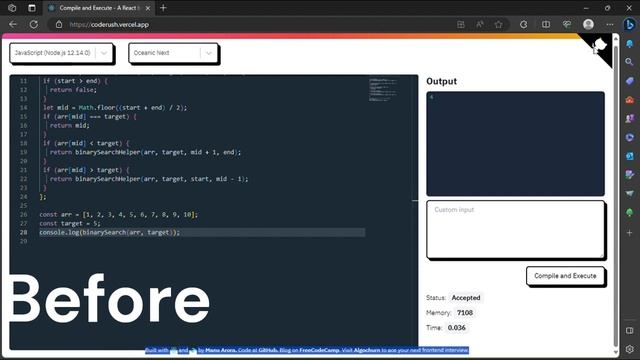640x360 pixels.
Task: Go back using the browser back arrow
Action: point(13,24)
